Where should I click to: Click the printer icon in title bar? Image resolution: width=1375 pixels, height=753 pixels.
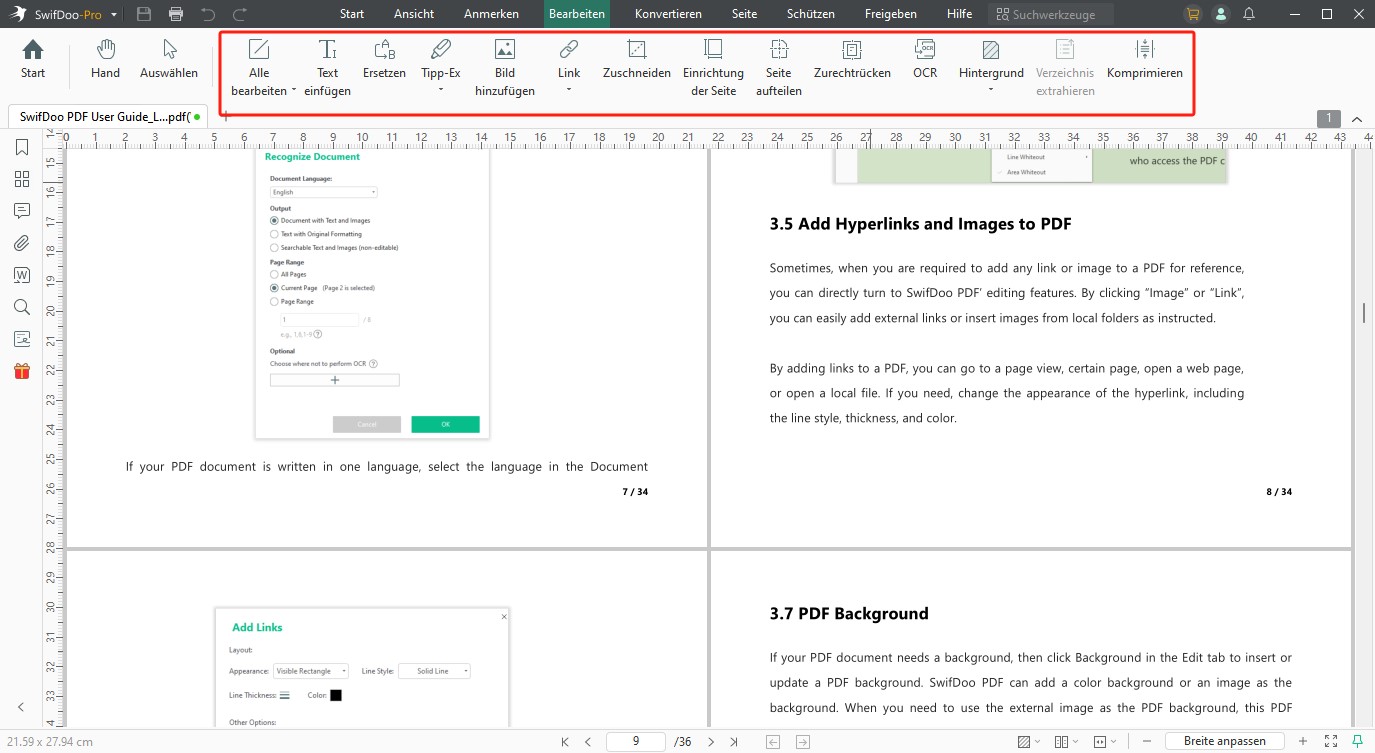(x=176, y=14)
